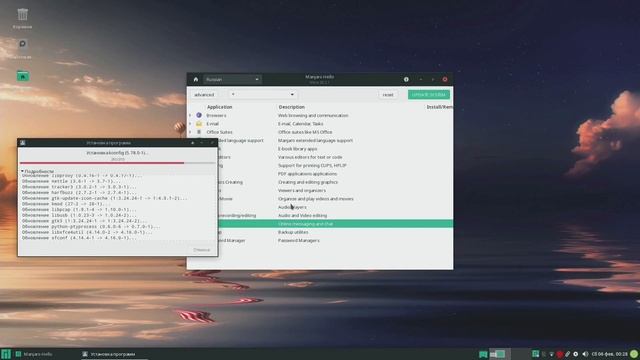This screenshot has height=360, width=640.
Task: Click the Отмена cancel button in installer
Action: pos(201,249)
